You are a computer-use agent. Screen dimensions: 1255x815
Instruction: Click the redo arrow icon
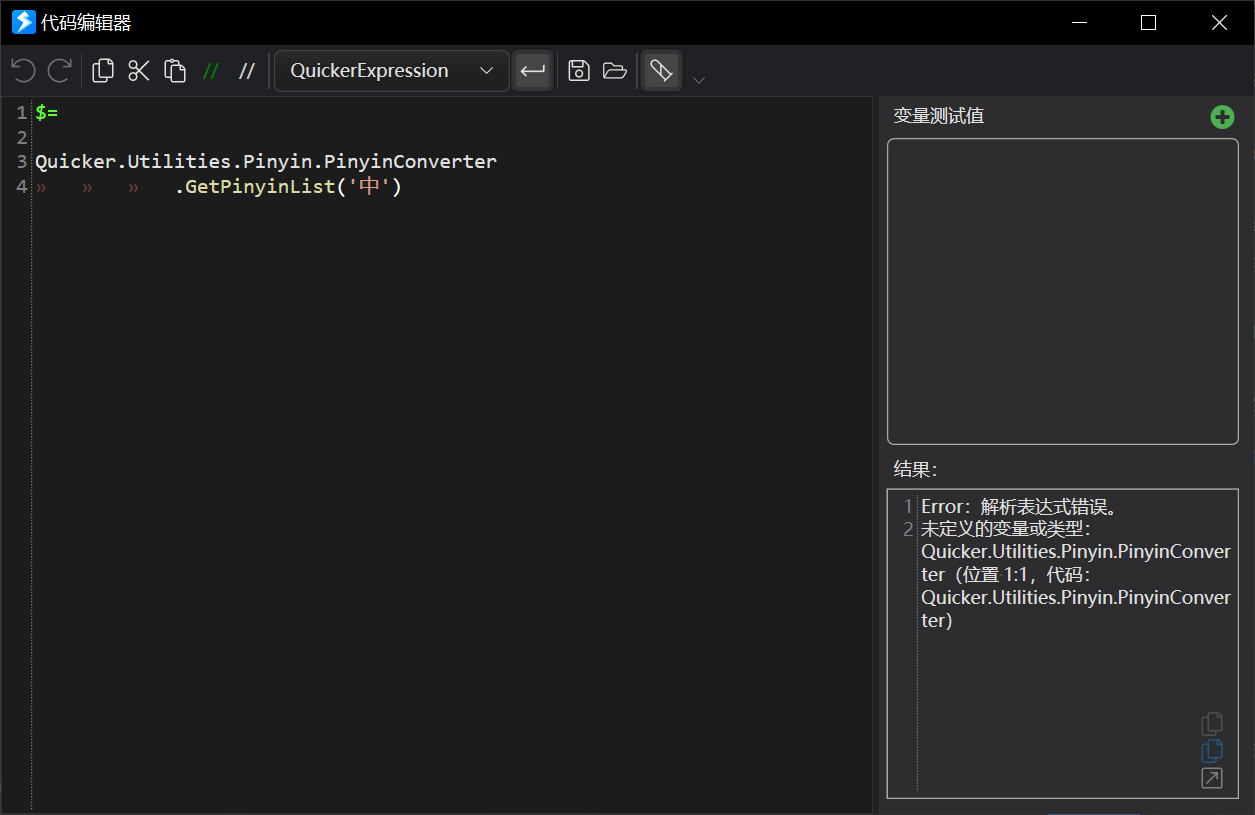(x=60, y=70)
